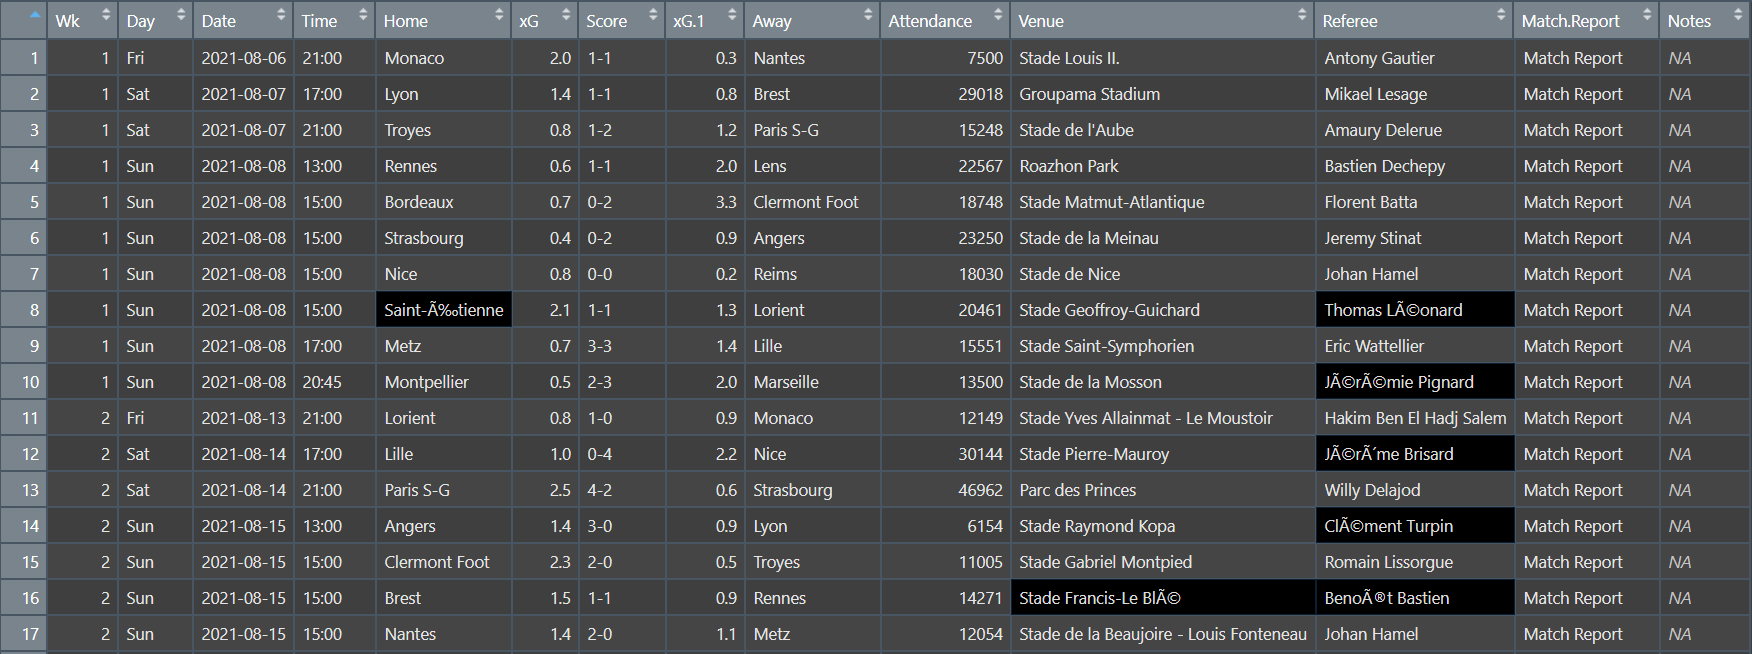Click the sort arrows beside Home header
The image size is (1752, 654).
(x=498, y=16)
